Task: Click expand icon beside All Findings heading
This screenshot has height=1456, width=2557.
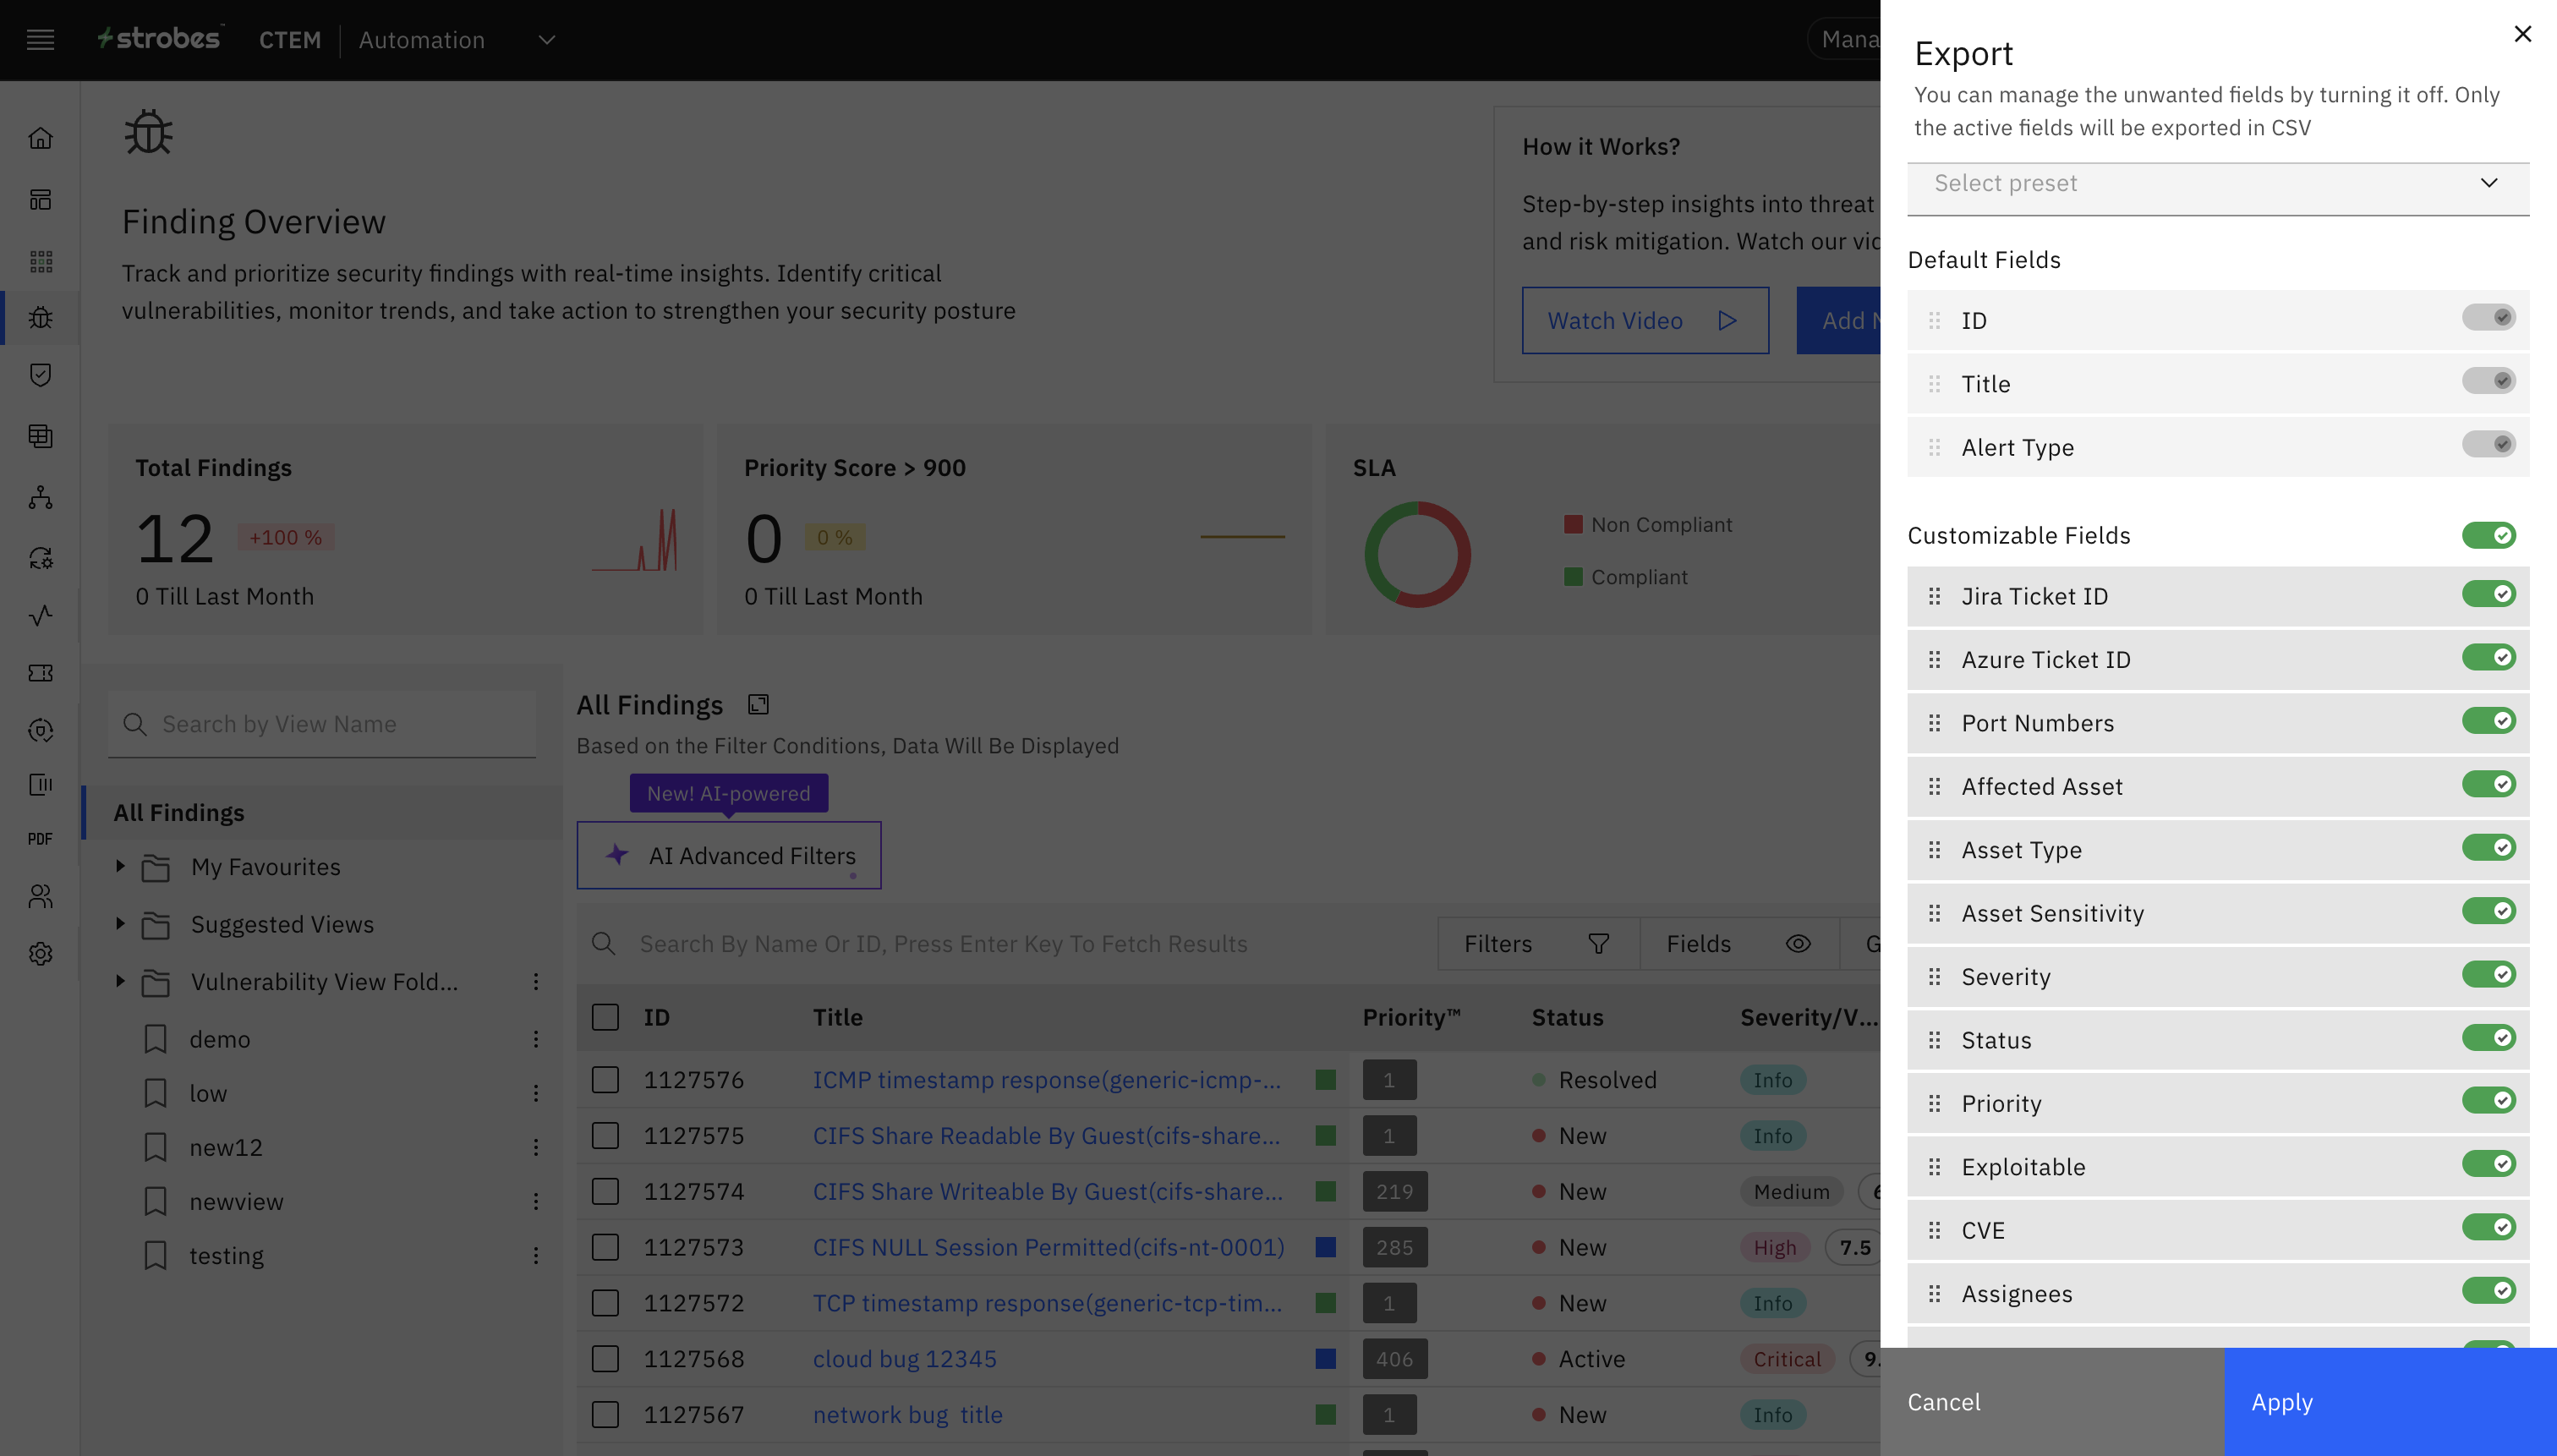Action: [x=758, y=705]
